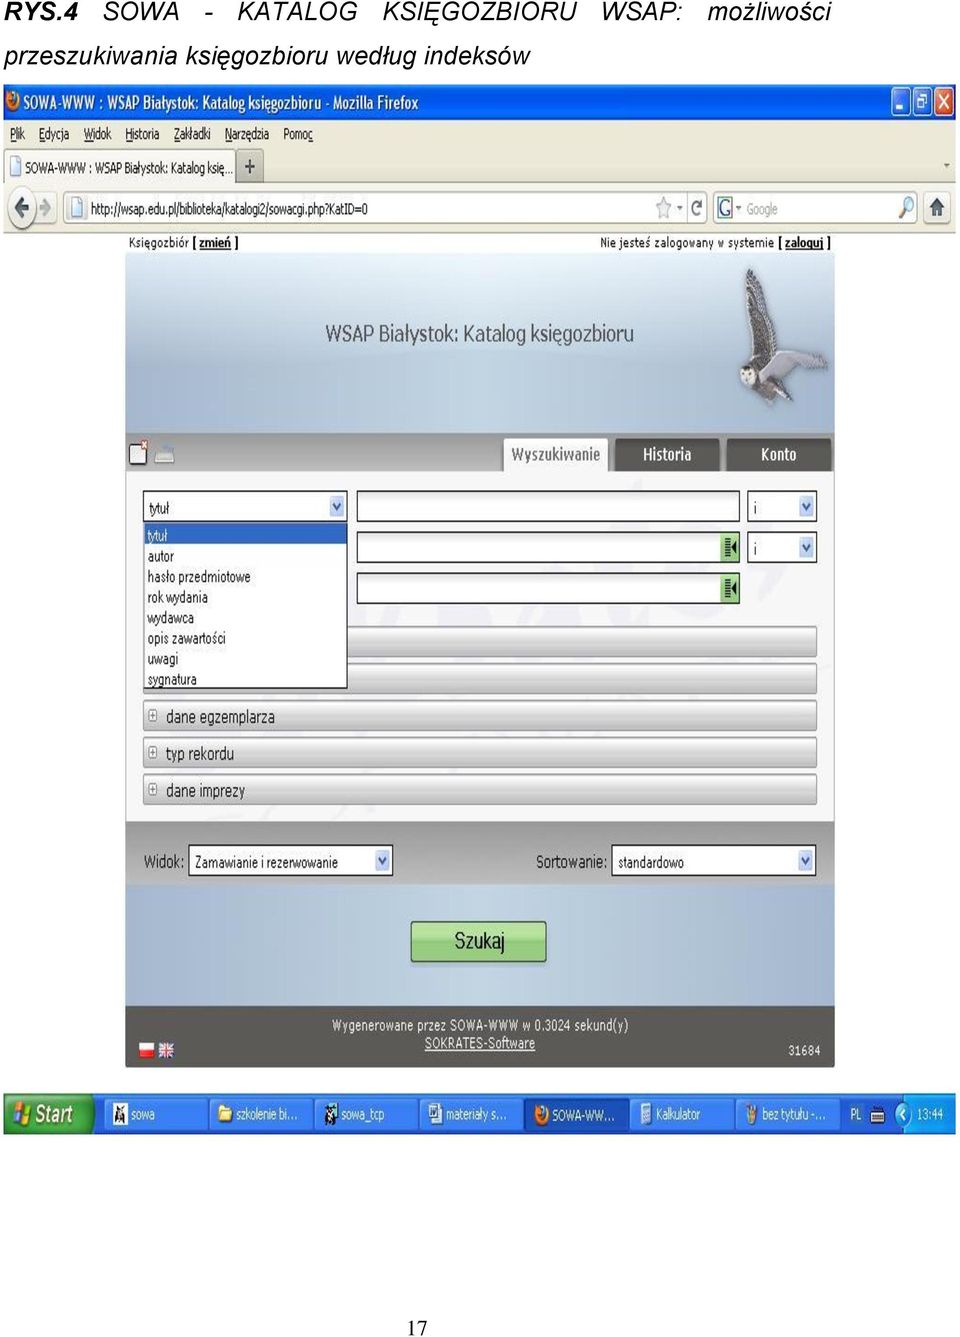Open the SOKRATES-Software link
The height and width of the screenshot is (1337, 960).
480,1043
